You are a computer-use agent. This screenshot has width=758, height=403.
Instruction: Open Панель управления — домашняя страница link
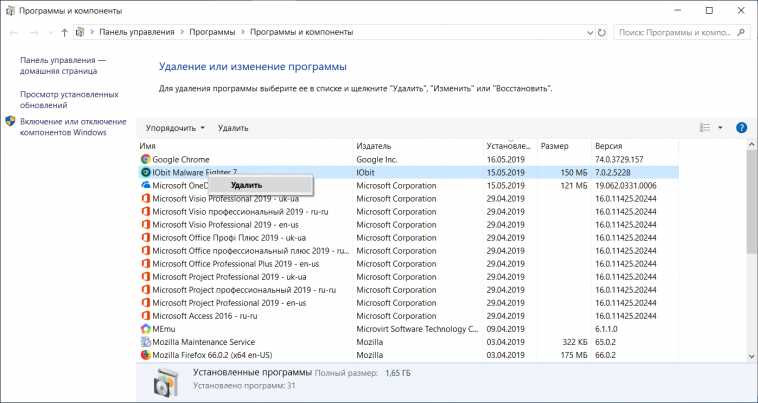(x=63, y=65)
